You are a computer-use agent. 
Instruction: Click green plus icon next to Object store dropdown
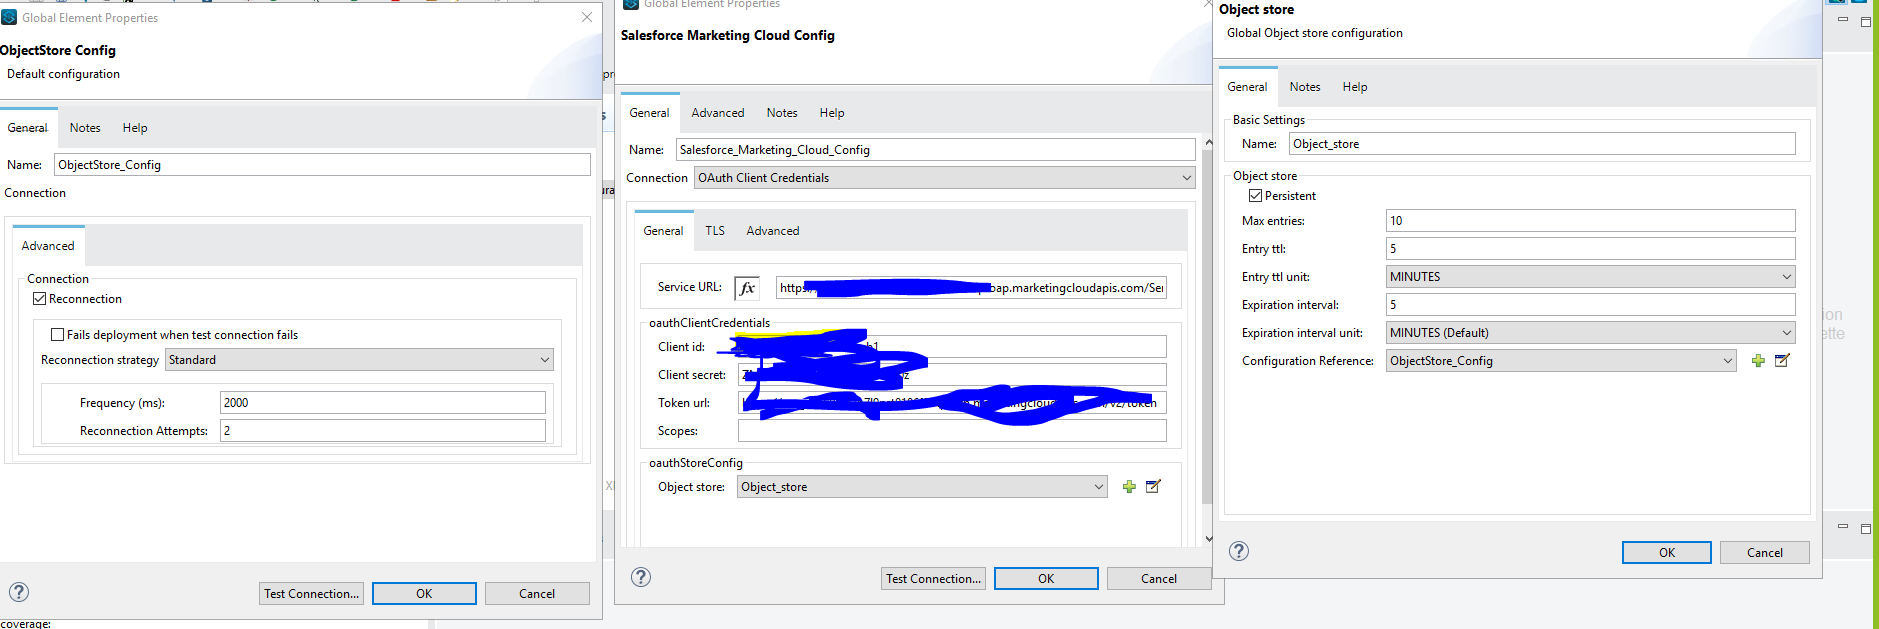[x=1129, y=487]
